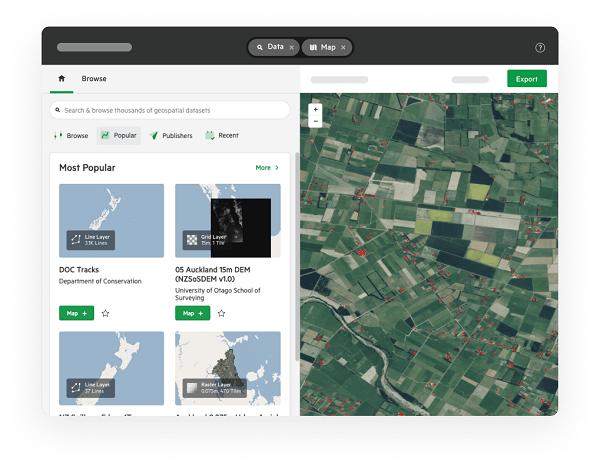Open 05 Auckland 15m DEM title link
Screen dimensions: 600x466
213,274
